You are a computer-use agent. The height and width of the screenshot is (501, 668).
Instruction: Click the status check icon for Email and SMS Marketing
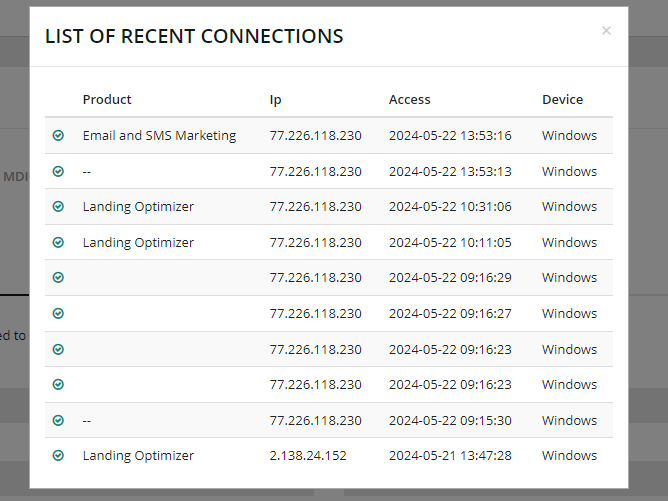[x=58, y=136]
